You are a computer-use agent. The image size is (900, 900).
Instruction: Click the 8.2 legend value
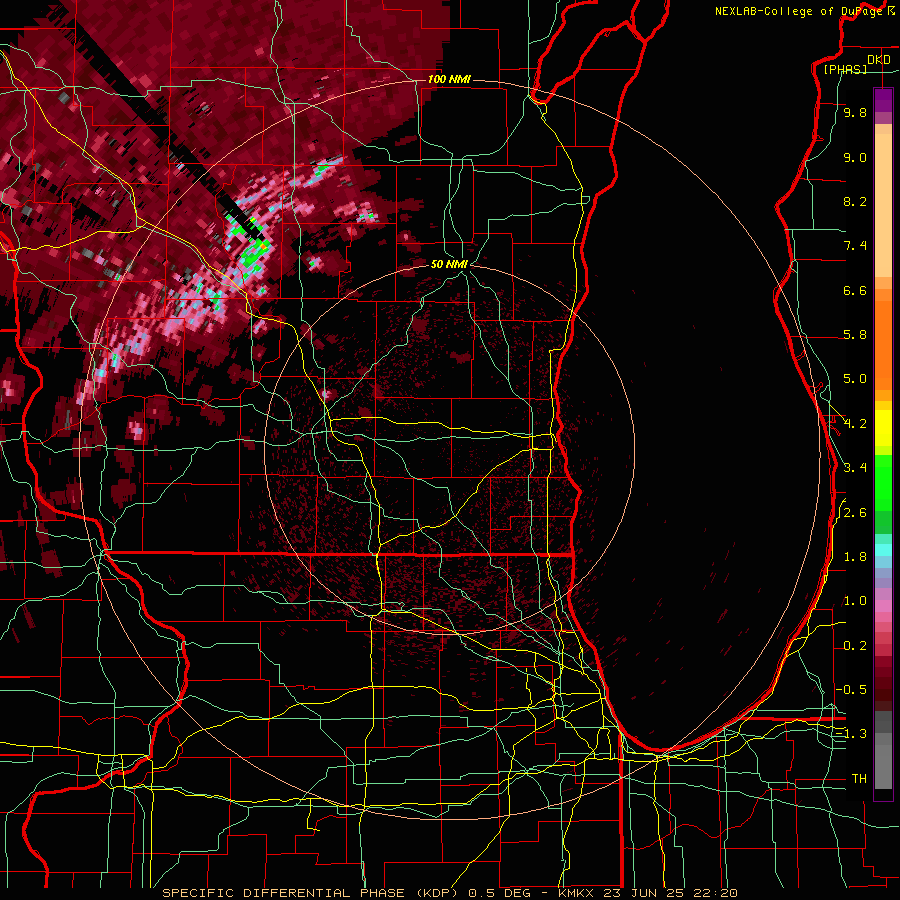click(x=855, y=201)
